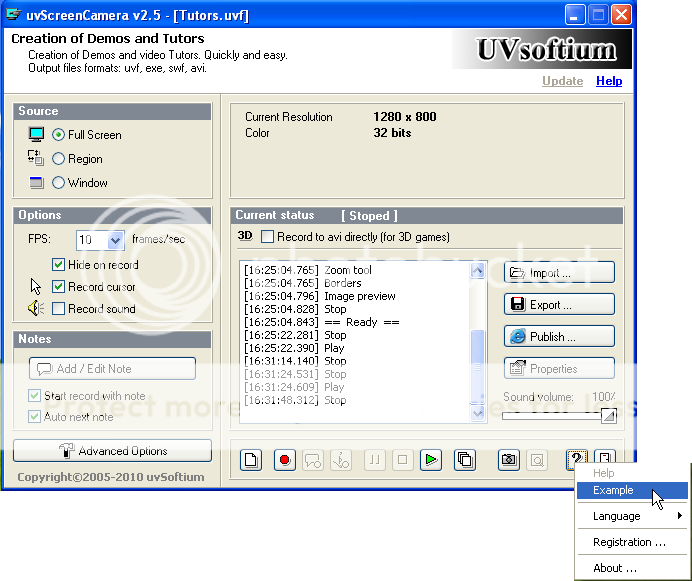This screenshot has width=692, height=581.
Task: Click the window icon beside Window option
Action: [36, 182]
